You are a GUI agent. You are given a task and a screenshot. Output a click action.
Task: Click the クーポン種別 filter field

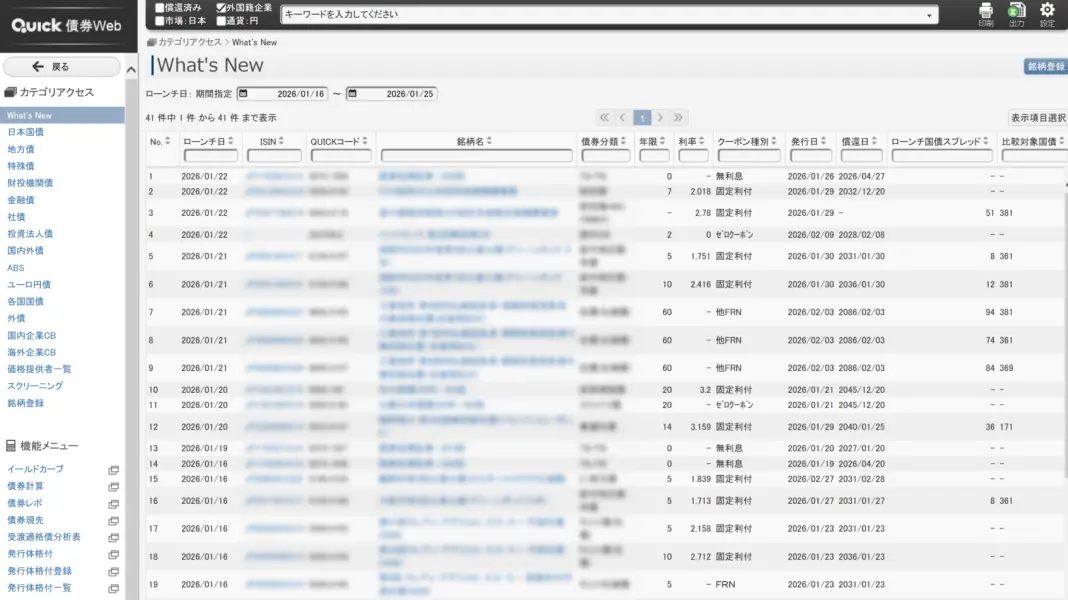point(749,156)
